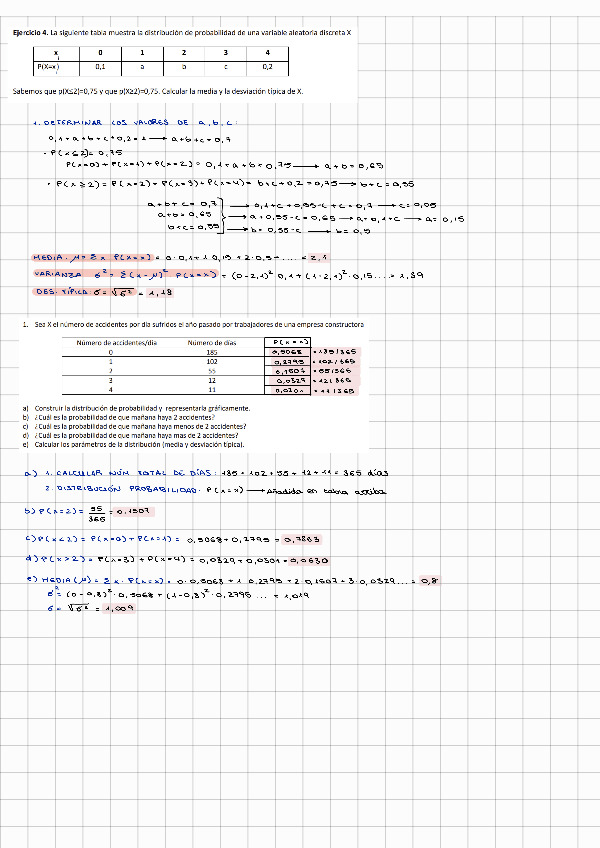This screenshot has width=600, height=848.
Task: Select the "0,1" cell in the top probability table
Action: pyautogui.click(x=100, y=67)
